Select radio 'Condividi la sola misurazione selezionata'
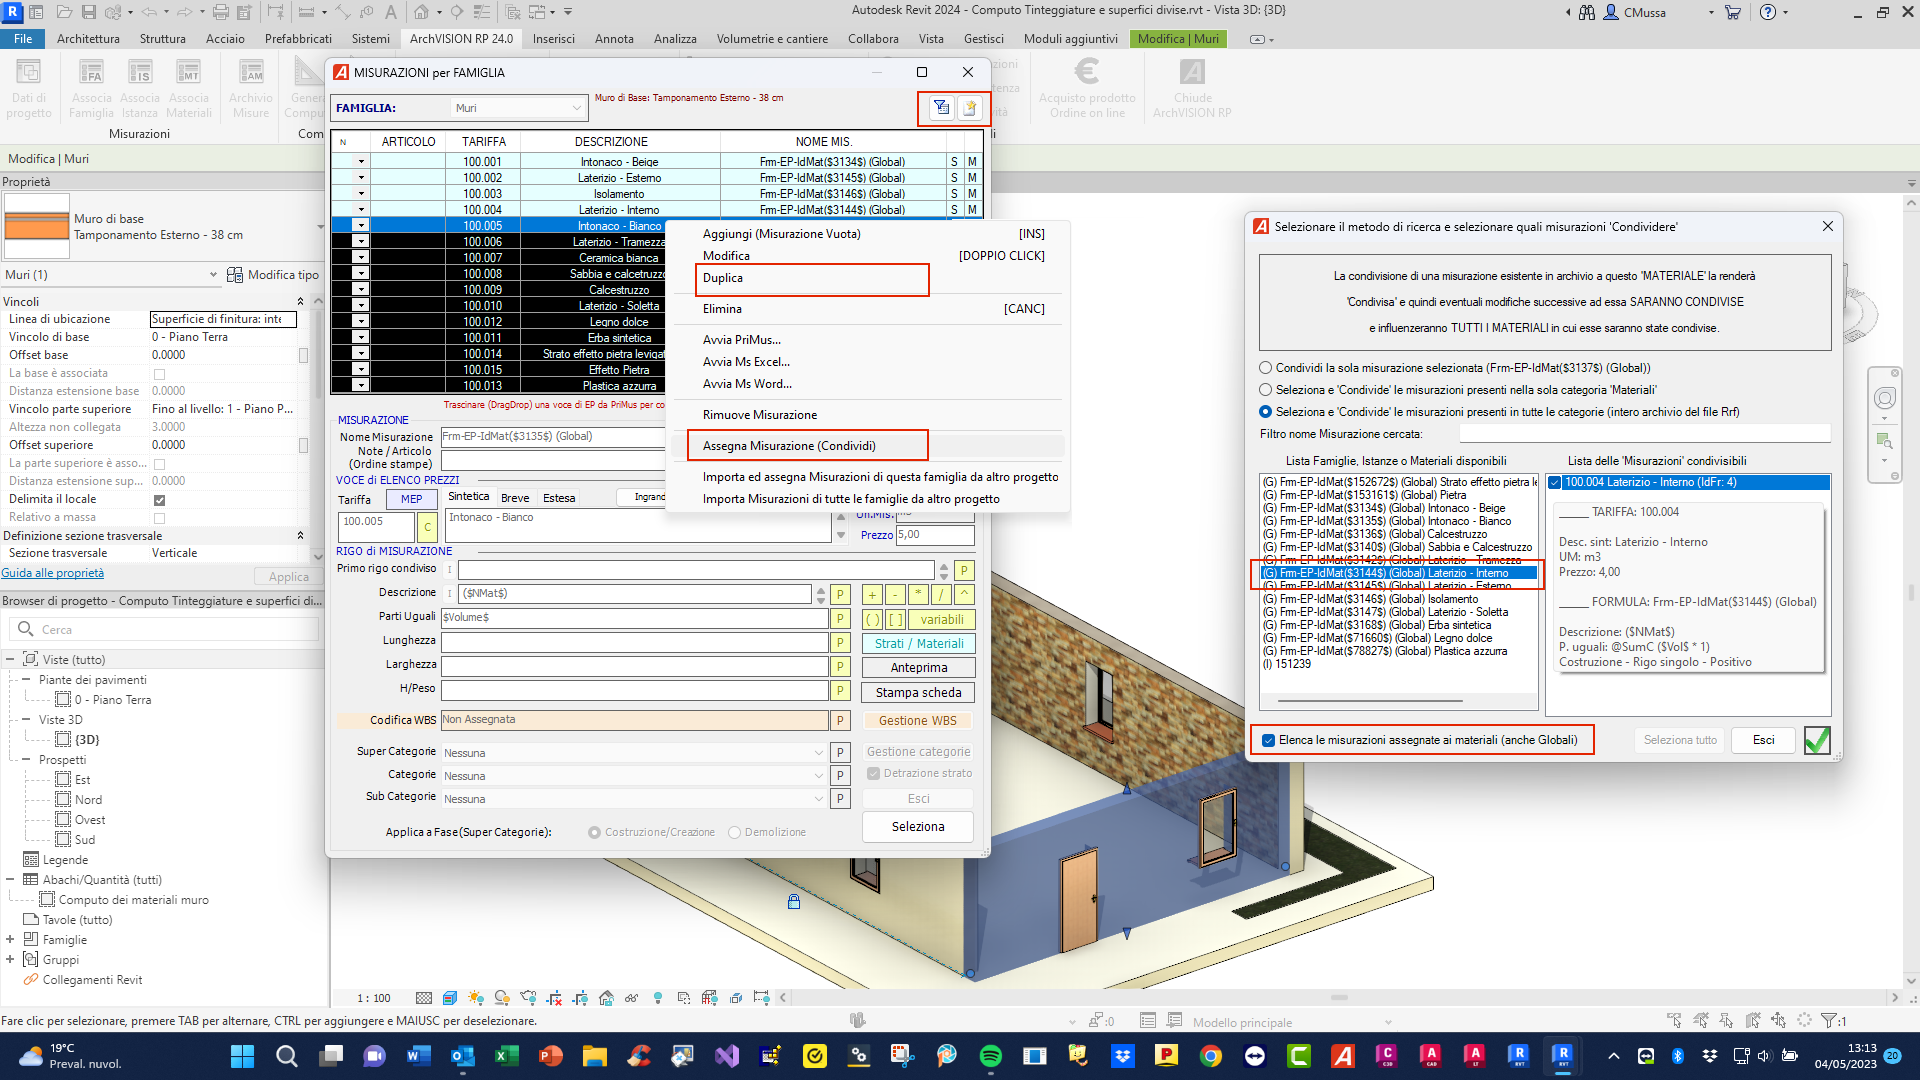 click(x=1266, y=368)
